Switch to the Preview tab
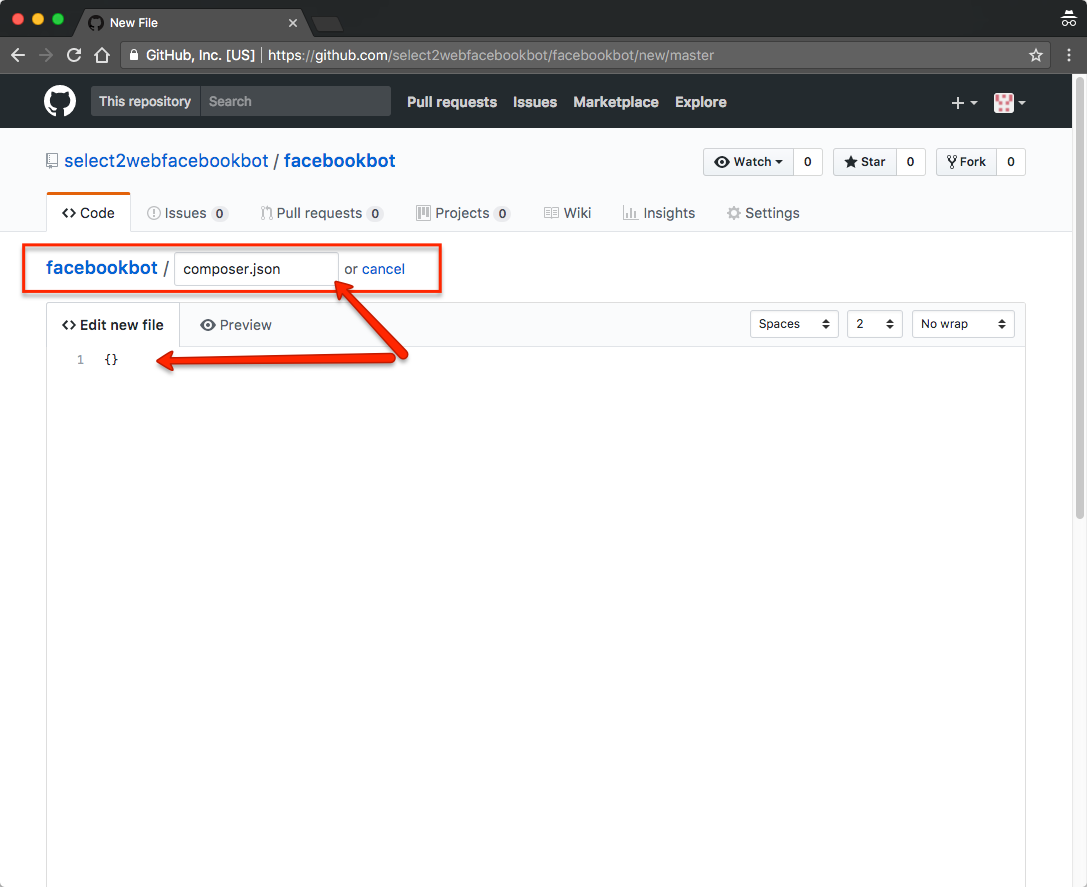The width and height of the screenshot is (1087, 887). [x=236, y=325]
